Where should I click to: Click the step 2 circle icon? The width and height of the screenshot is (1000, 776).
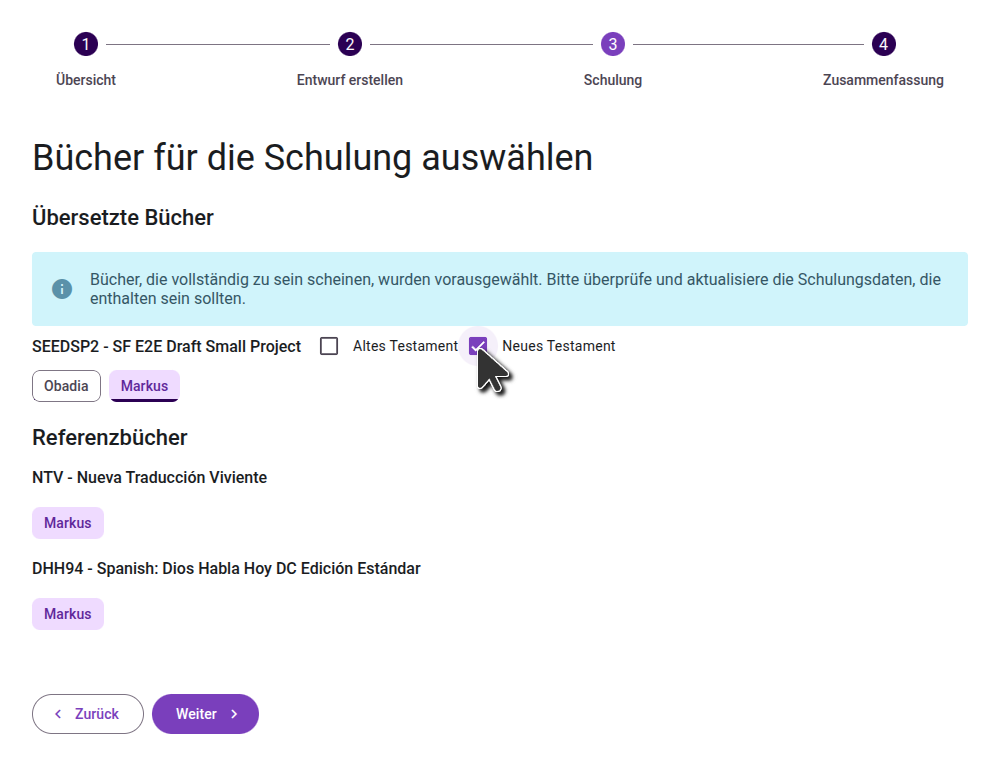[x=349, y=44]
